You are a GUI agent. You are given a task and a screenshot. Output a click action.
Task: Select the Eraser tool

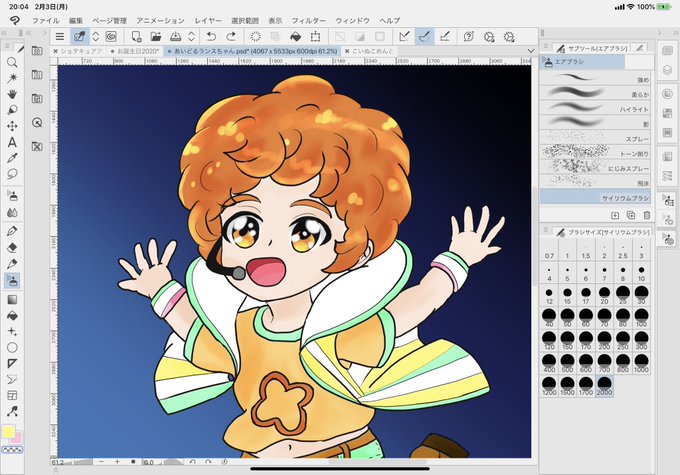(12, 247)
